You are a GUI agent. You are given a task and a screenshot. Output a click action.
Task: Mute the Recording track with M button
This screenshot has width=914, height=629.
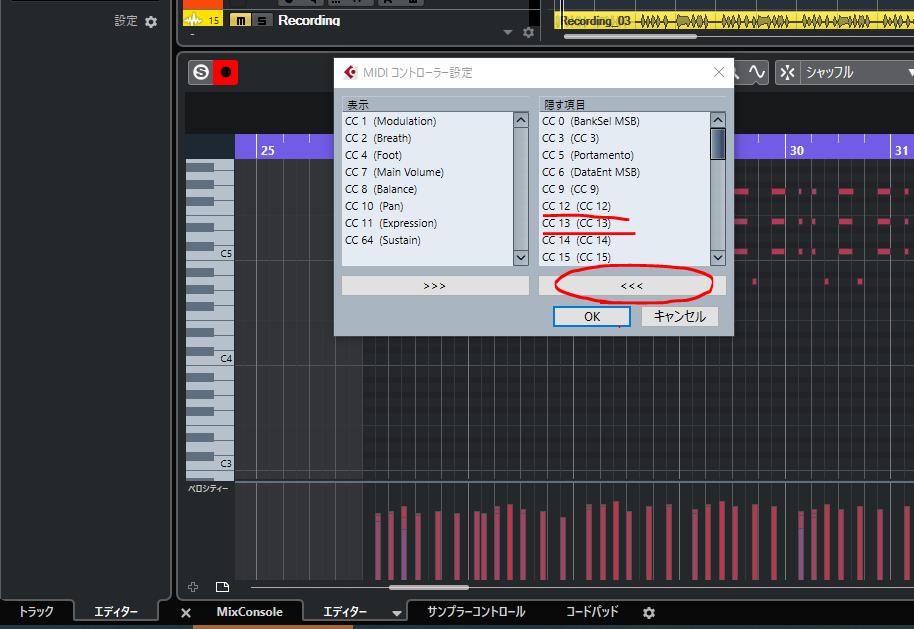click(x=240, y=20)
